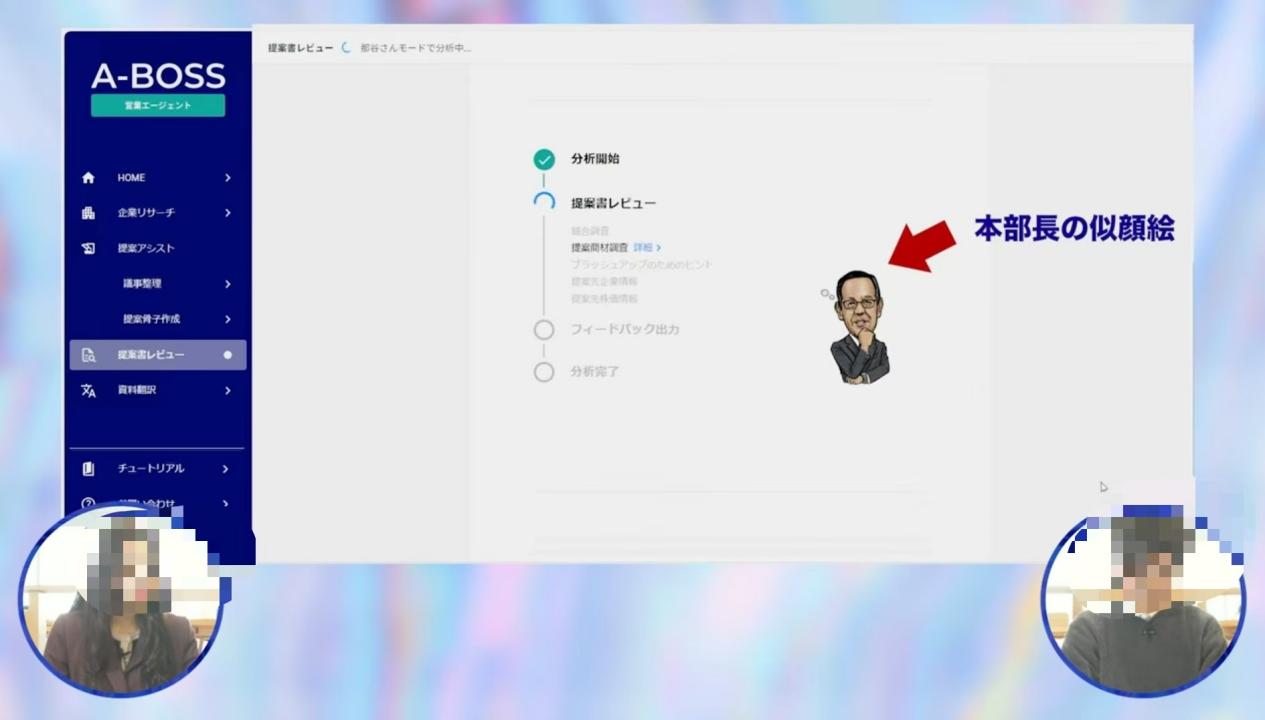Viewport: 1265px width, 720px height.
Task: Click the 提案アシスト sidebar icon
Action: click(88, 249)
